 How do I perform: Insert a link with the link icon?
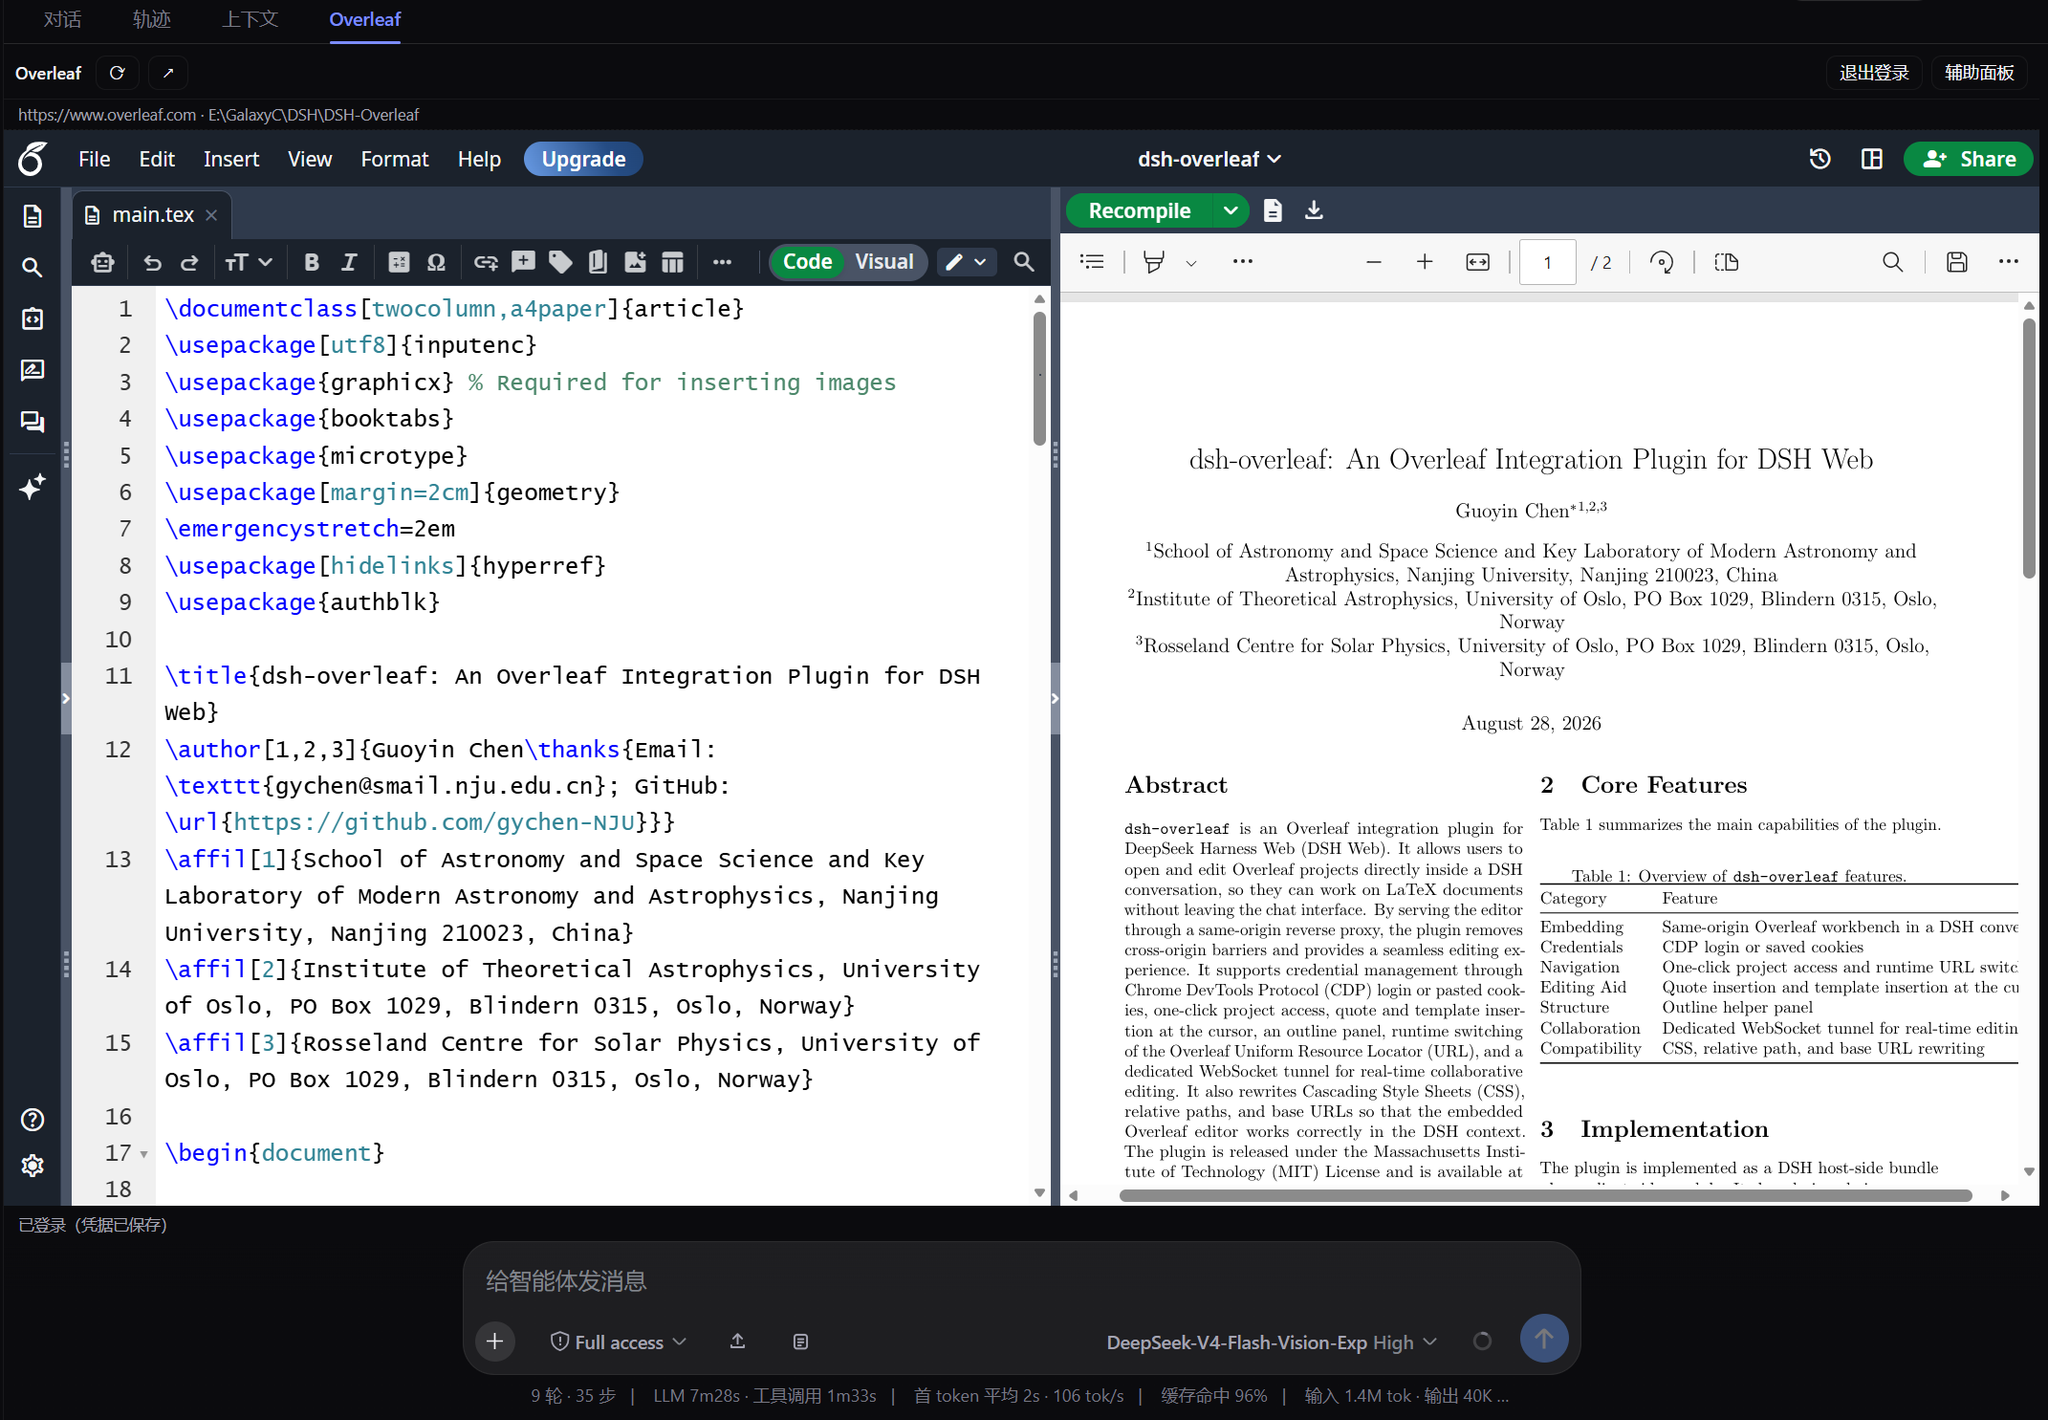[x=486, y=262]
